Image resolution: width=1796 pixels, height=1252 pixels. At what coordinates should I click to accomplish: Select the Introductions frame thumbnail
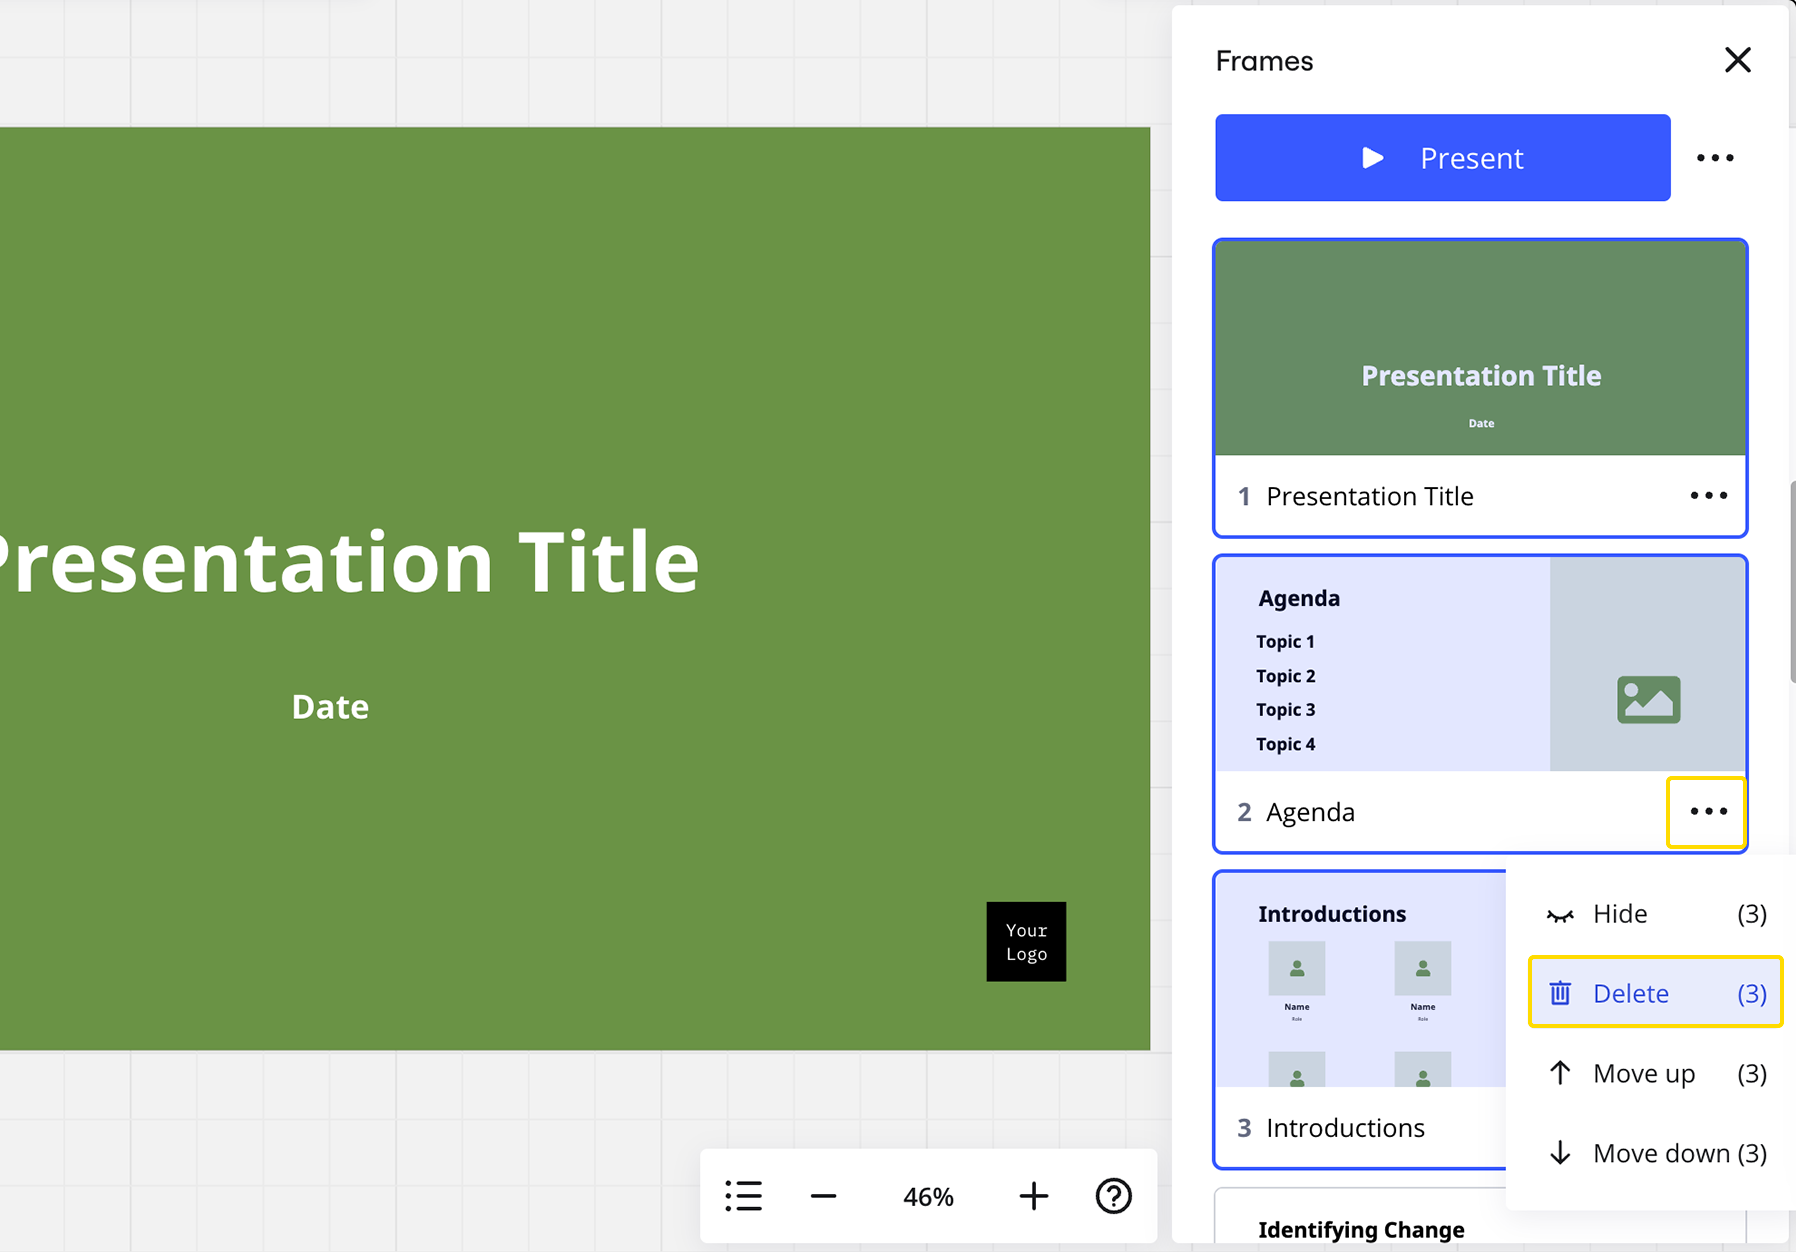pyautogui.click(x=1360, y=980)
